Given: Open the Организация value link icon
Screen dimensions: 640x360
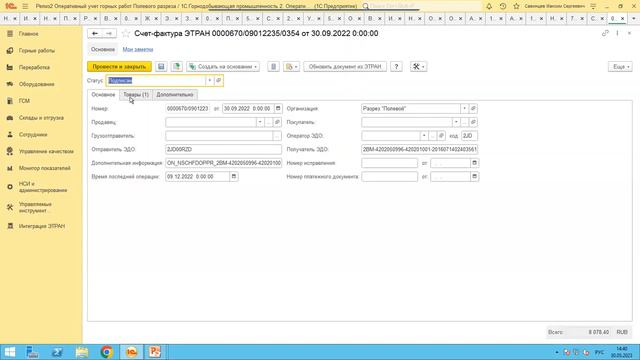Looking at the screenshot, I should pos(473,109).
